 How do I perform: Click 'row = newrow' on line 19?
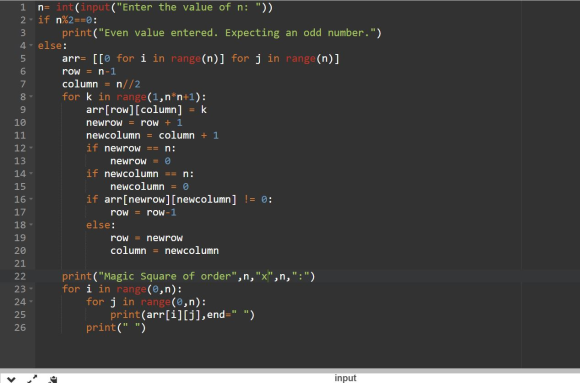[x=146, y=238]
